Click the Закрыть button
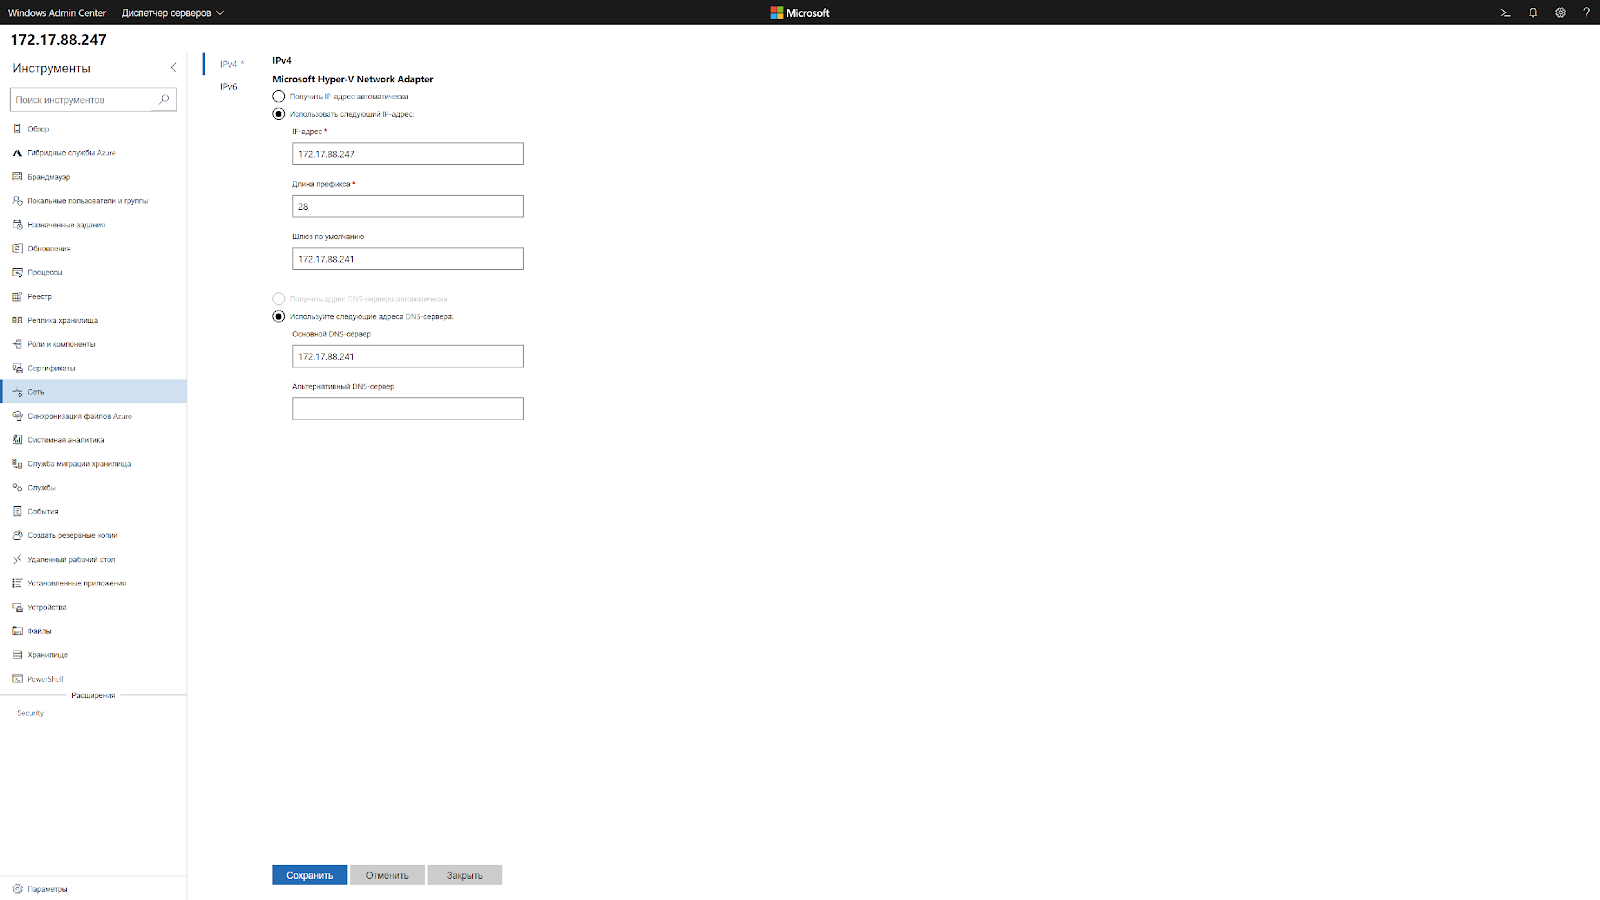1600x900 pixels. point(465,874)
